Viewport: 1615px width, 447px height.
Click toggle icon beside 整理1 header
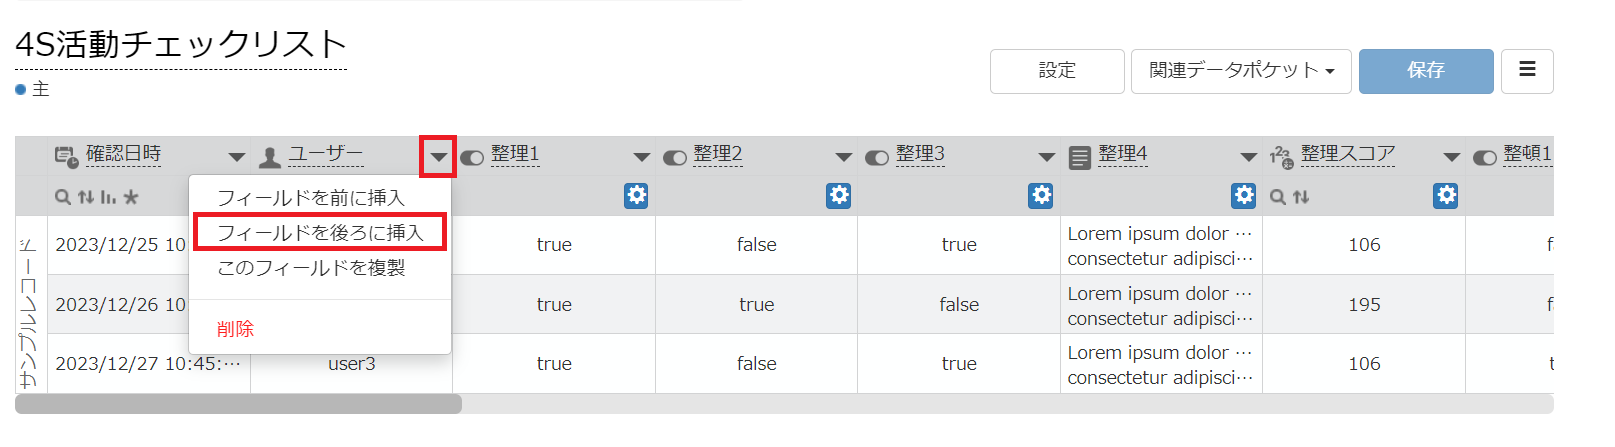tap(472, 157)
